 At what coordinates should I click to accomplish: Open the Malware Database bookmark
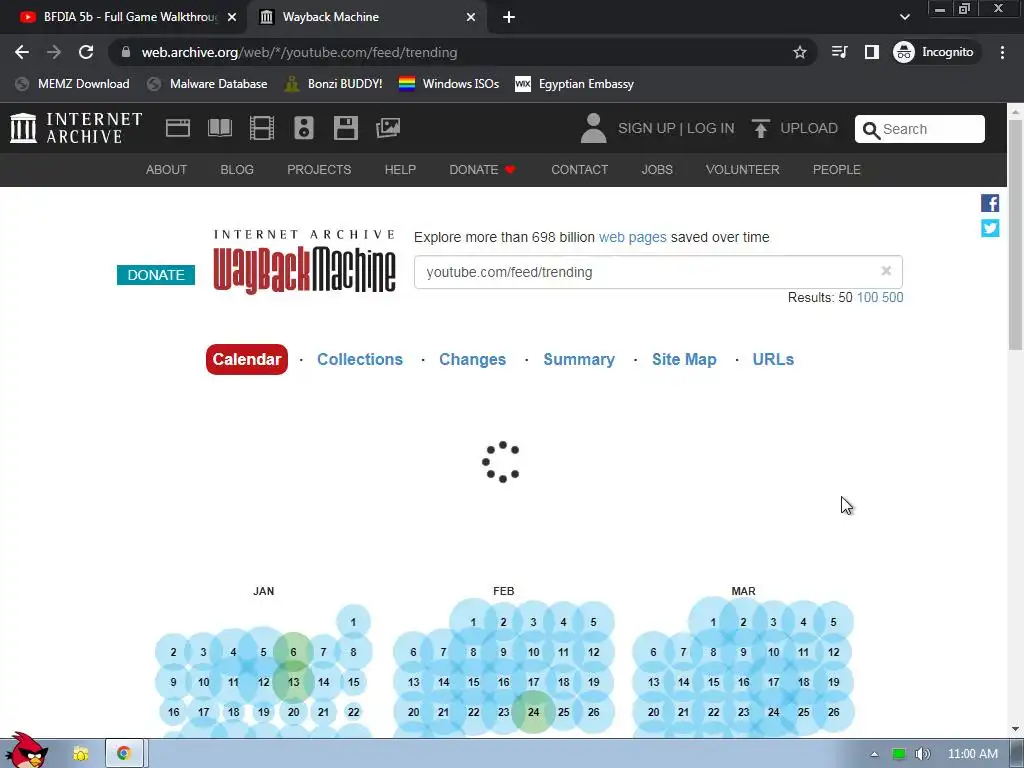(208, 84)
